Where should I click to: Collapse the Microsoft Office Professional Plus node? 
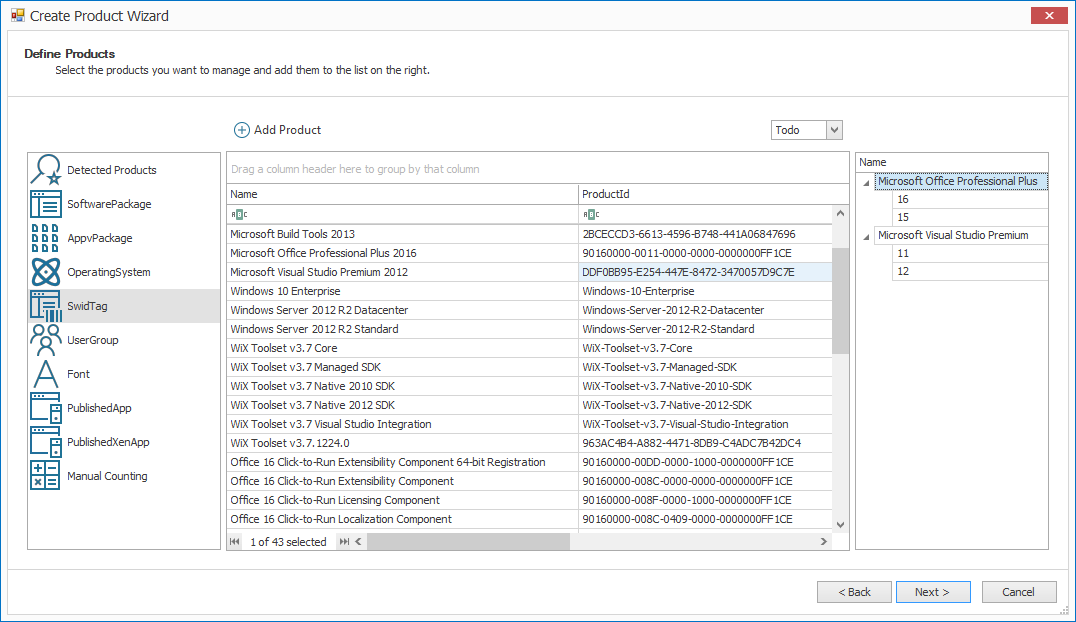(x=866, y=183)
